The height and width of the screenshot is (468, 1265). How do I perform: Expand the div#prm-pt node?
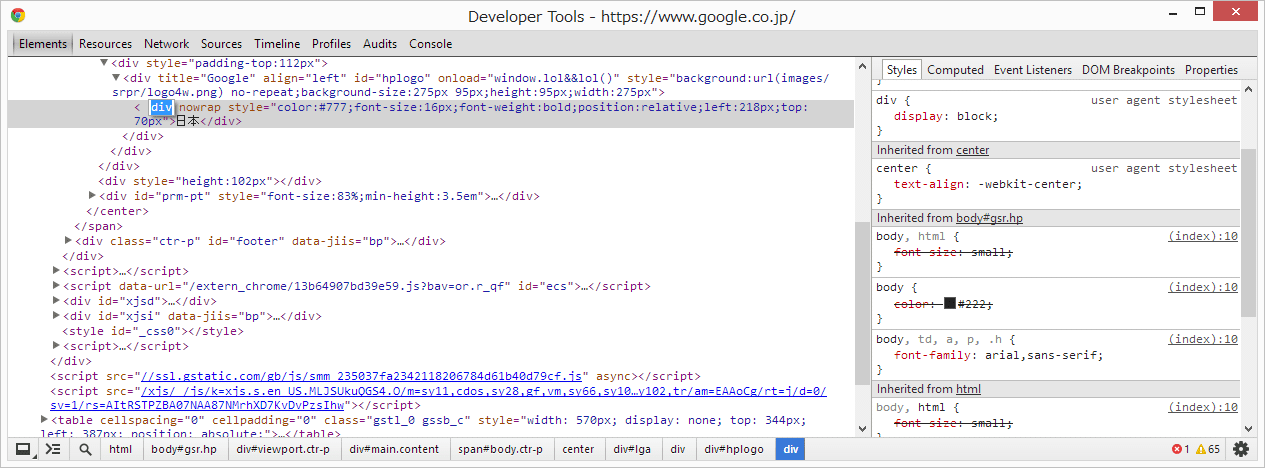point(93,197)
